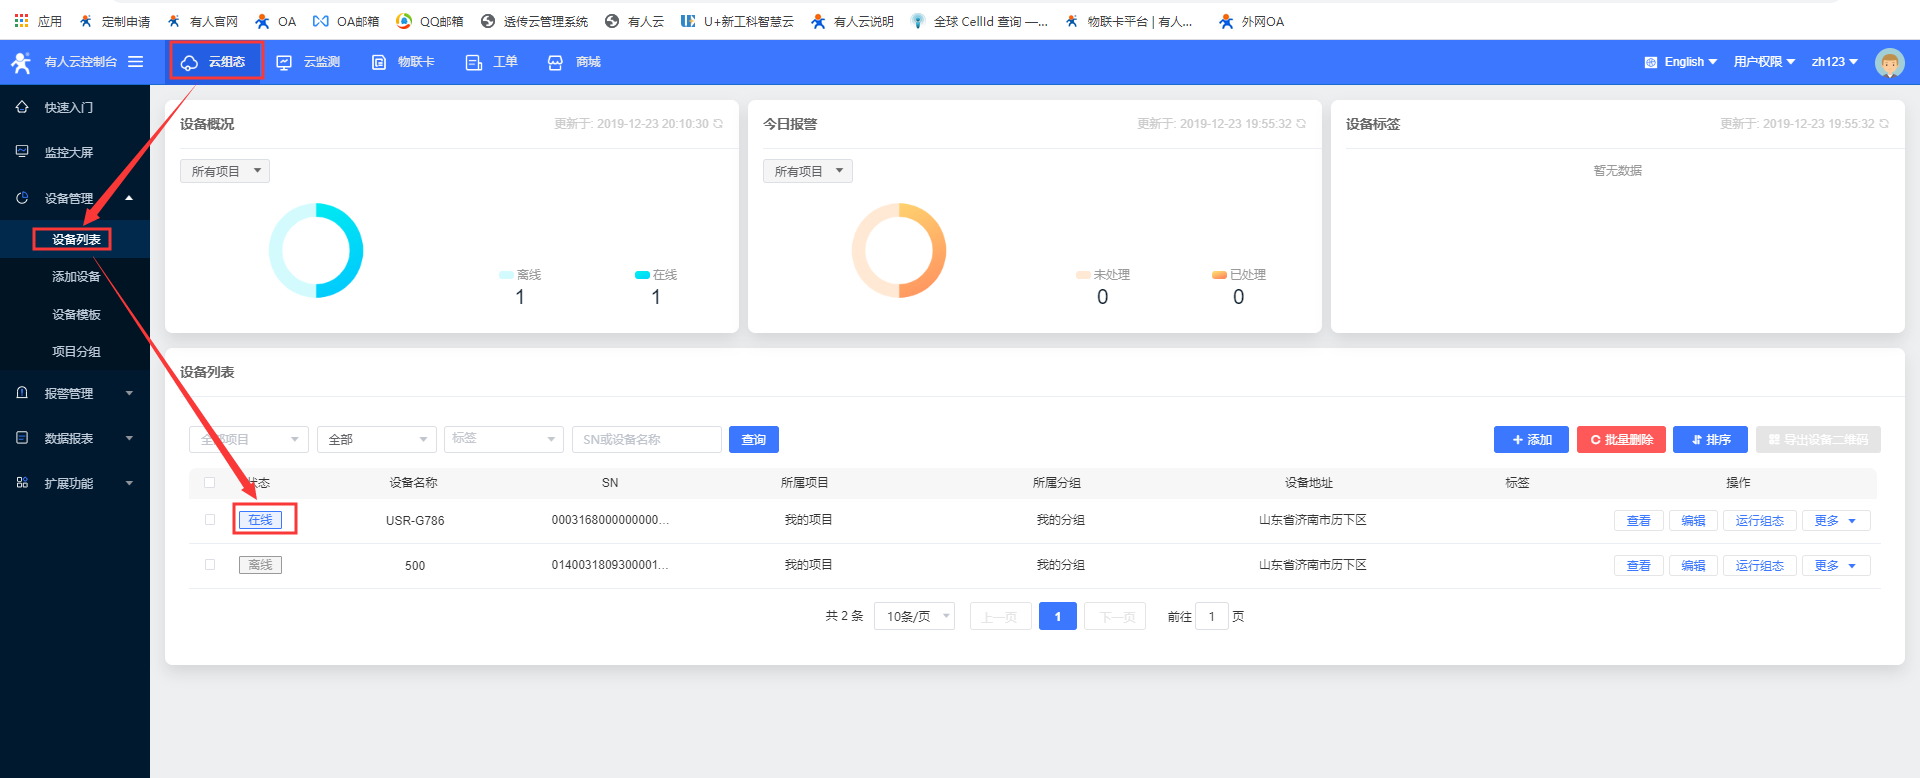Switch to 云监测 tab

coord(309,62)
